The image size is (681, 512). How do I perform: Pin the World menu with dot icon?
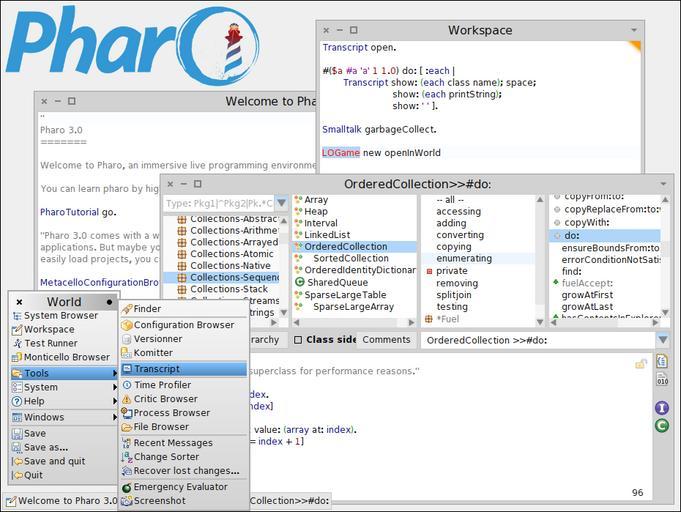[x=109, y=302]
